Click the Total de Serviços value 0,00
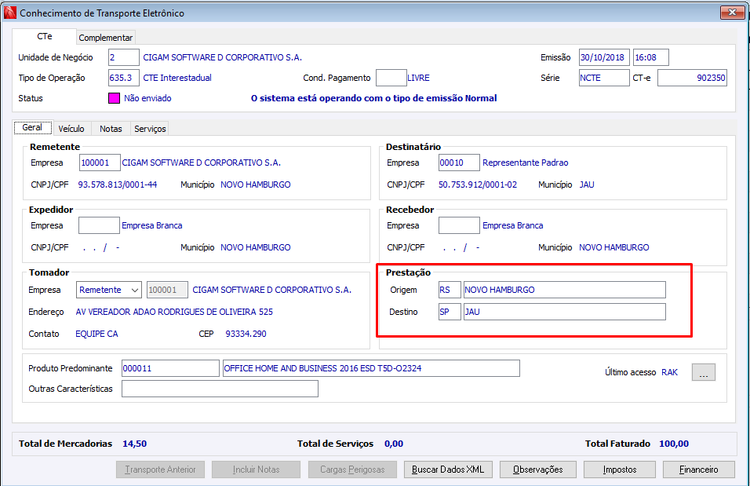 (394, 444)
